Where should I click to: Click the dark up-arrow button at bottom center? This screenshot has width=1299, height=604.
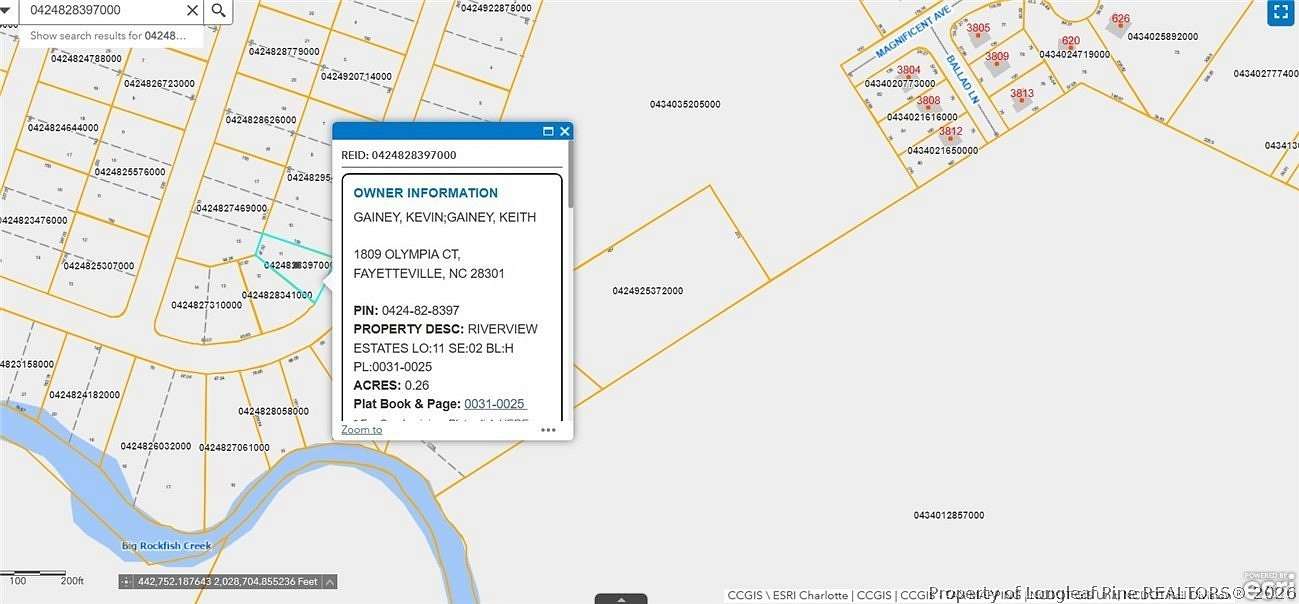pyautogui.click(x=621, y=598)
